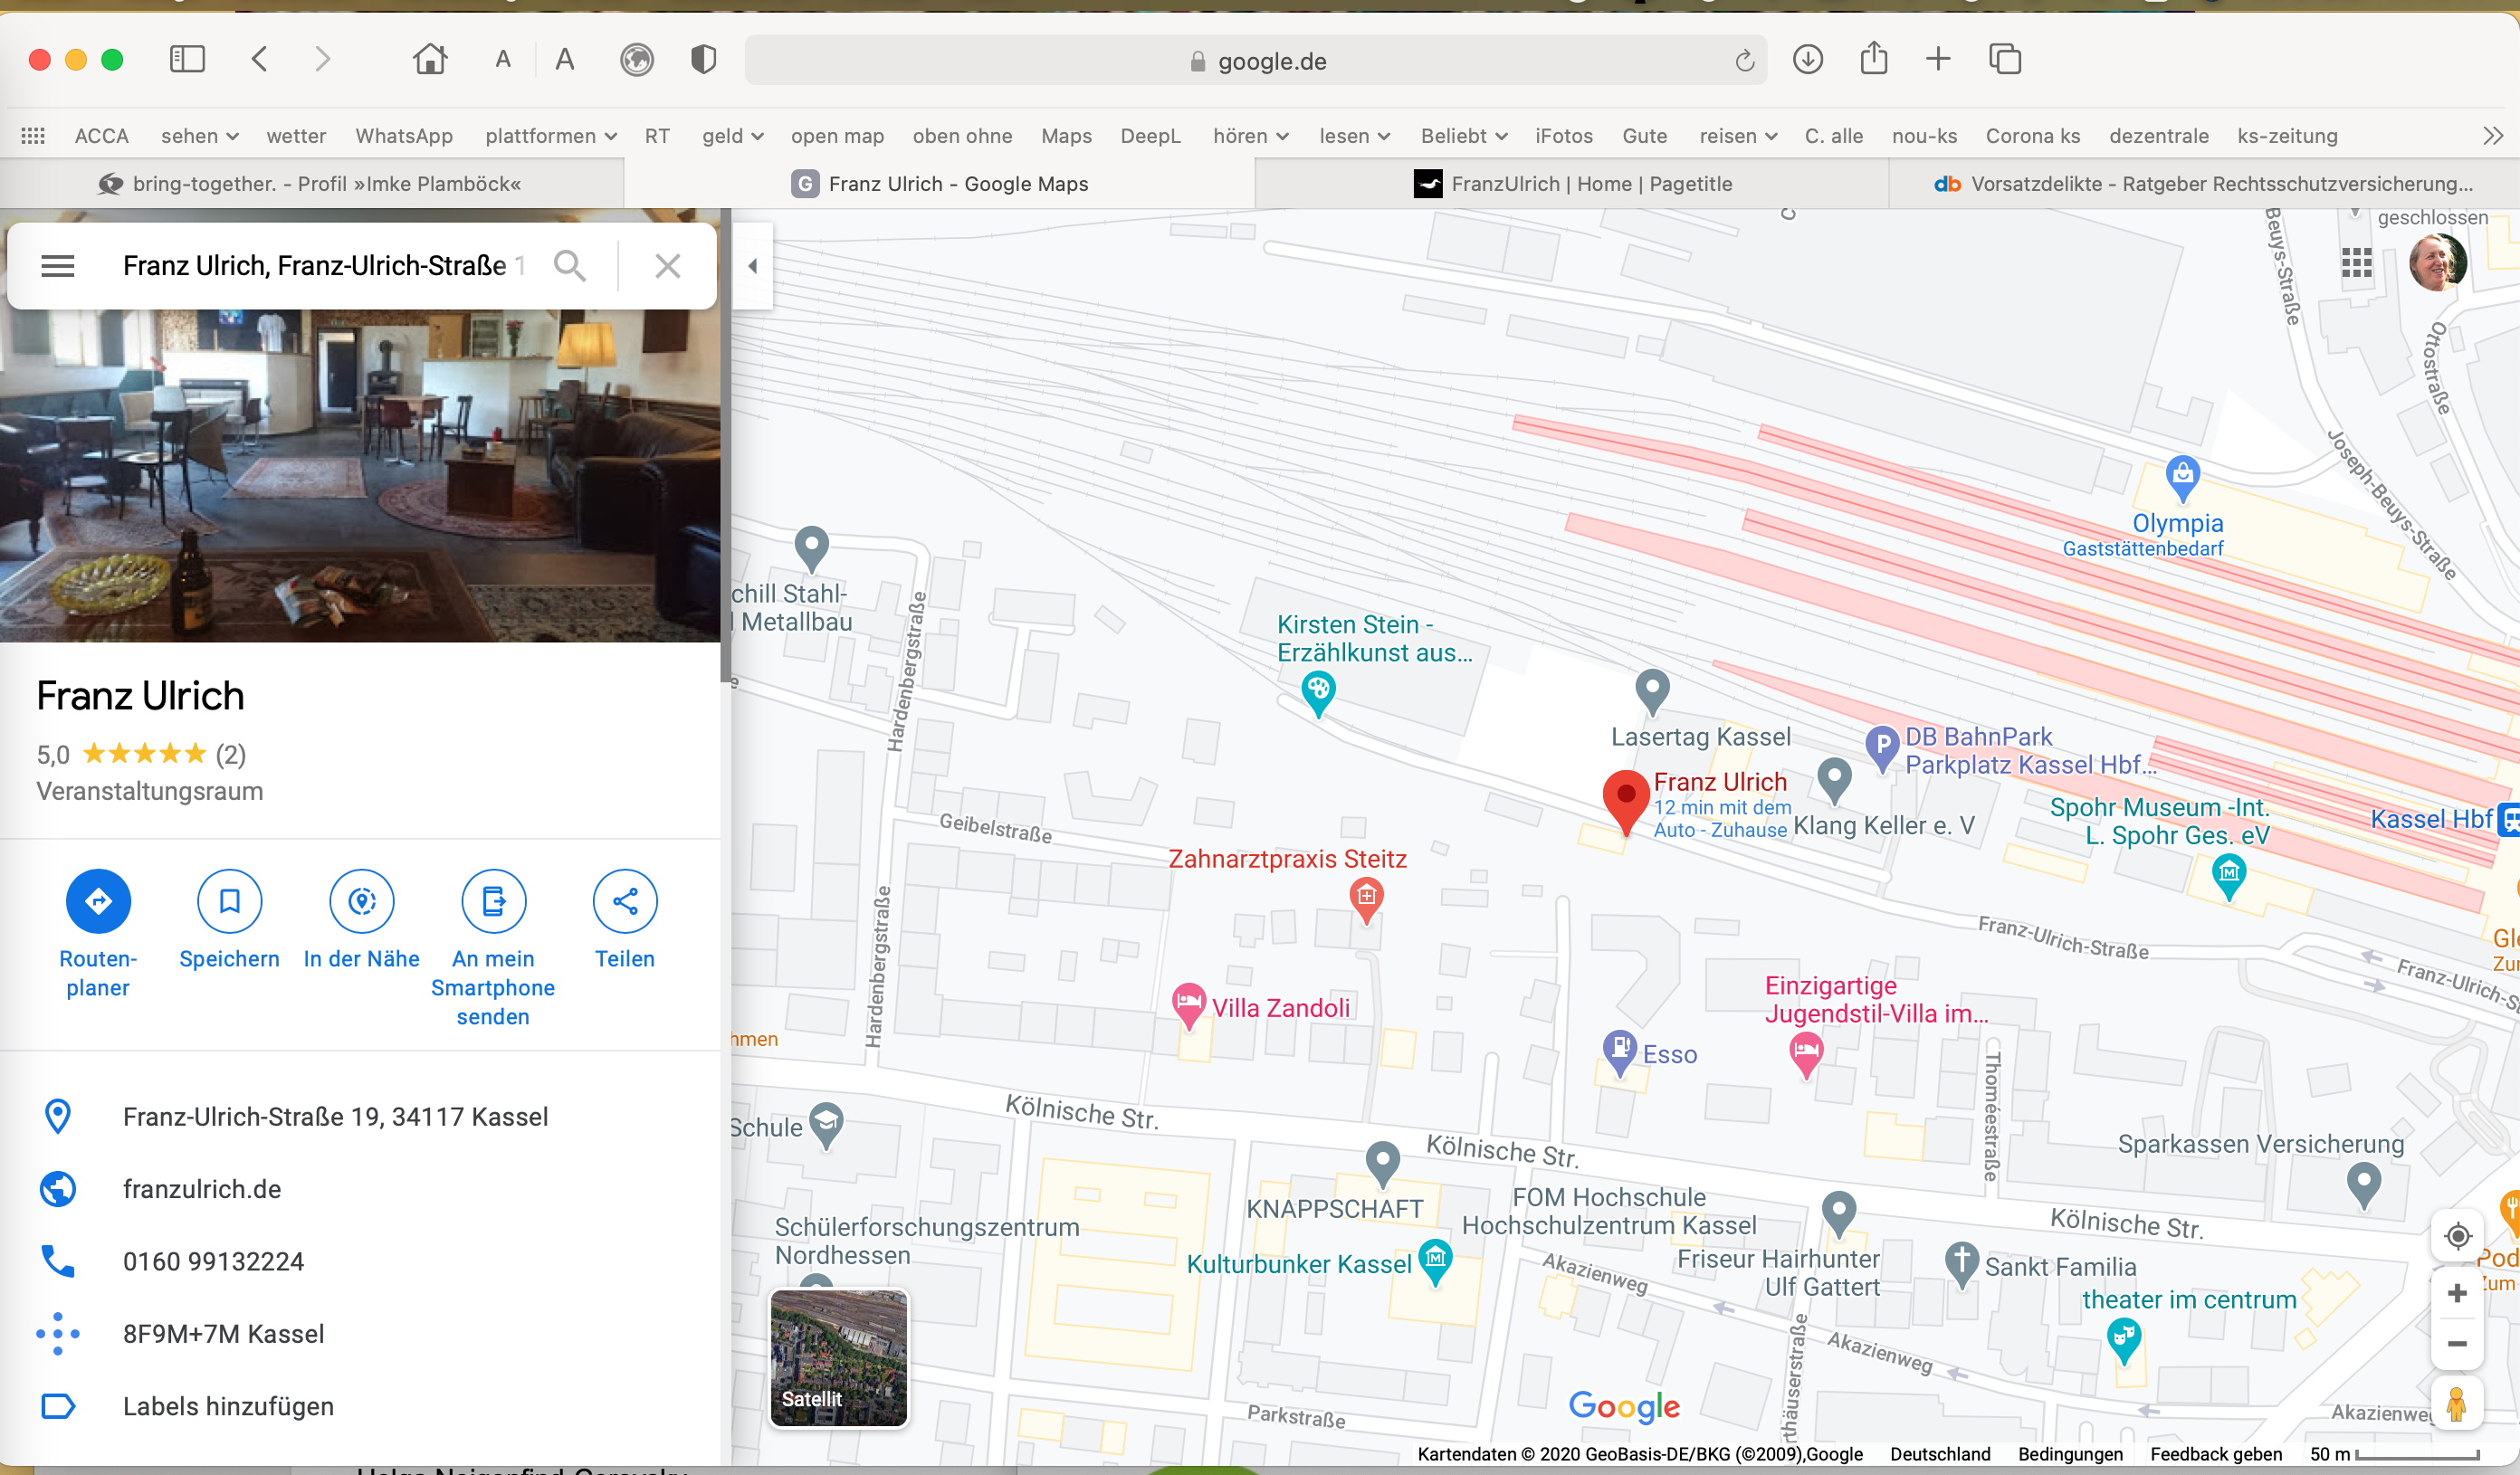Select DB BahnPark parking marker
This screenshot has height=1475, width=2520.
[1882, 748]
